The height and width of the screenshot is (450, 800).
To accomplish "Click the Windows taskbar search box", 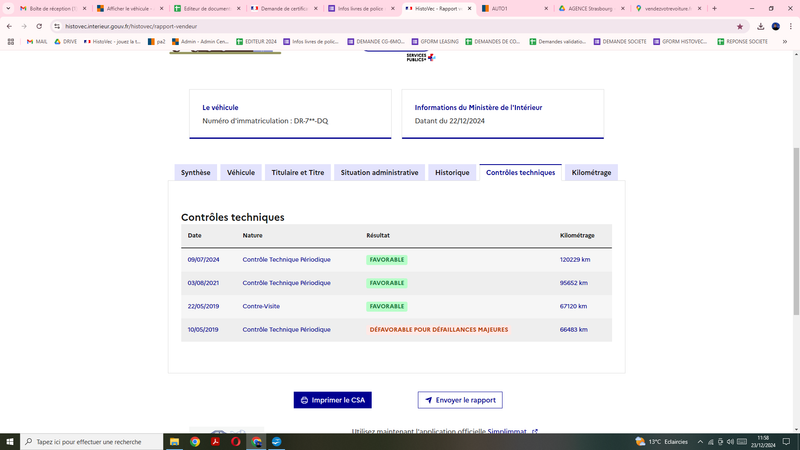I will (x=92, y=442).
